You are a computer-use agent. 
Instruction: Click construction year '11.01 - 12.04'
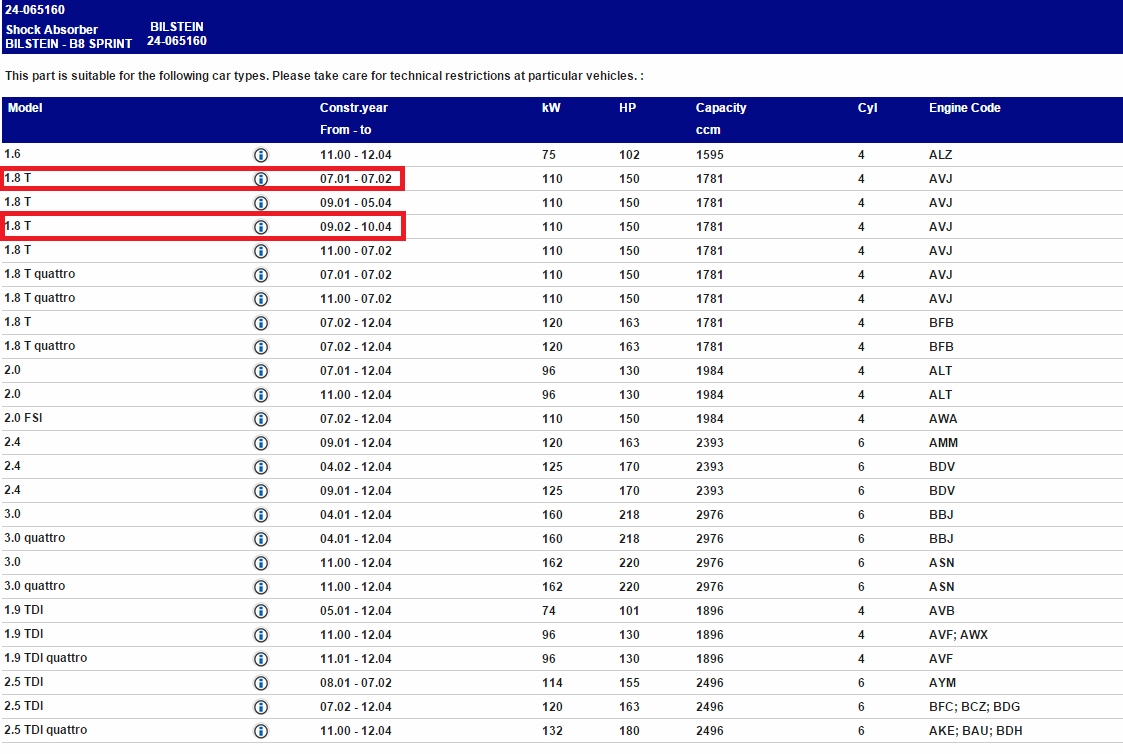[356, 659]
